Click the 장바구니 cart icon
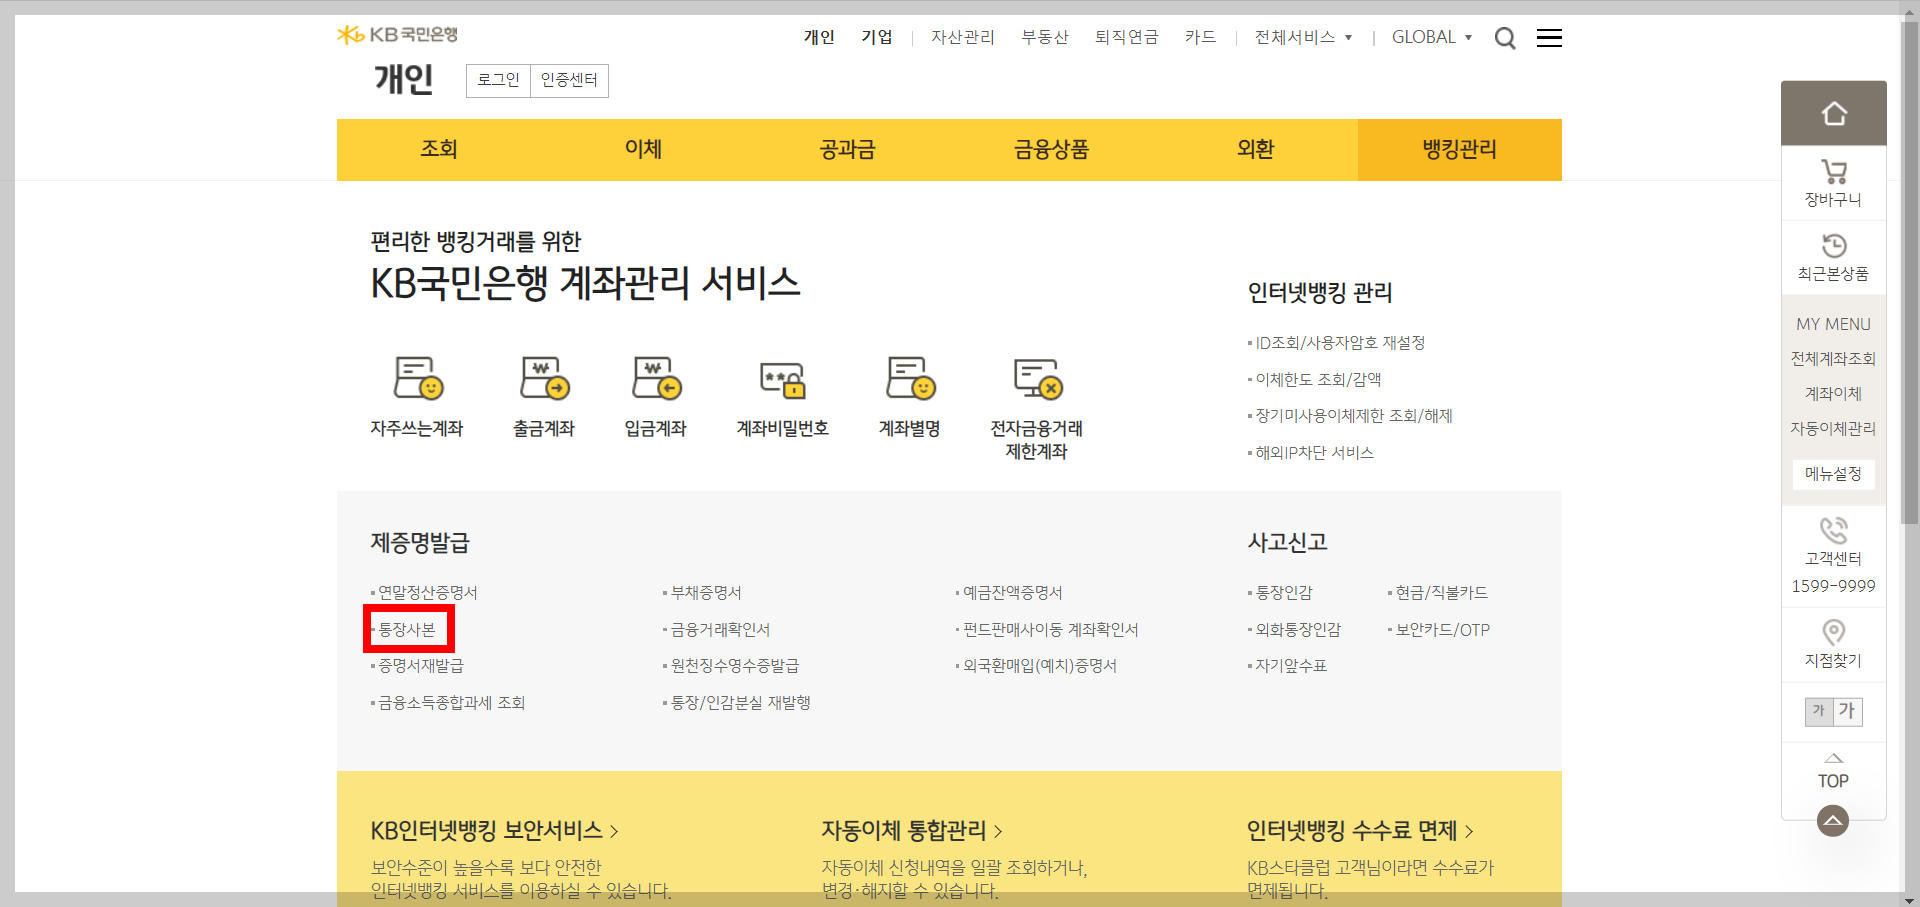 pos(1833,172)
